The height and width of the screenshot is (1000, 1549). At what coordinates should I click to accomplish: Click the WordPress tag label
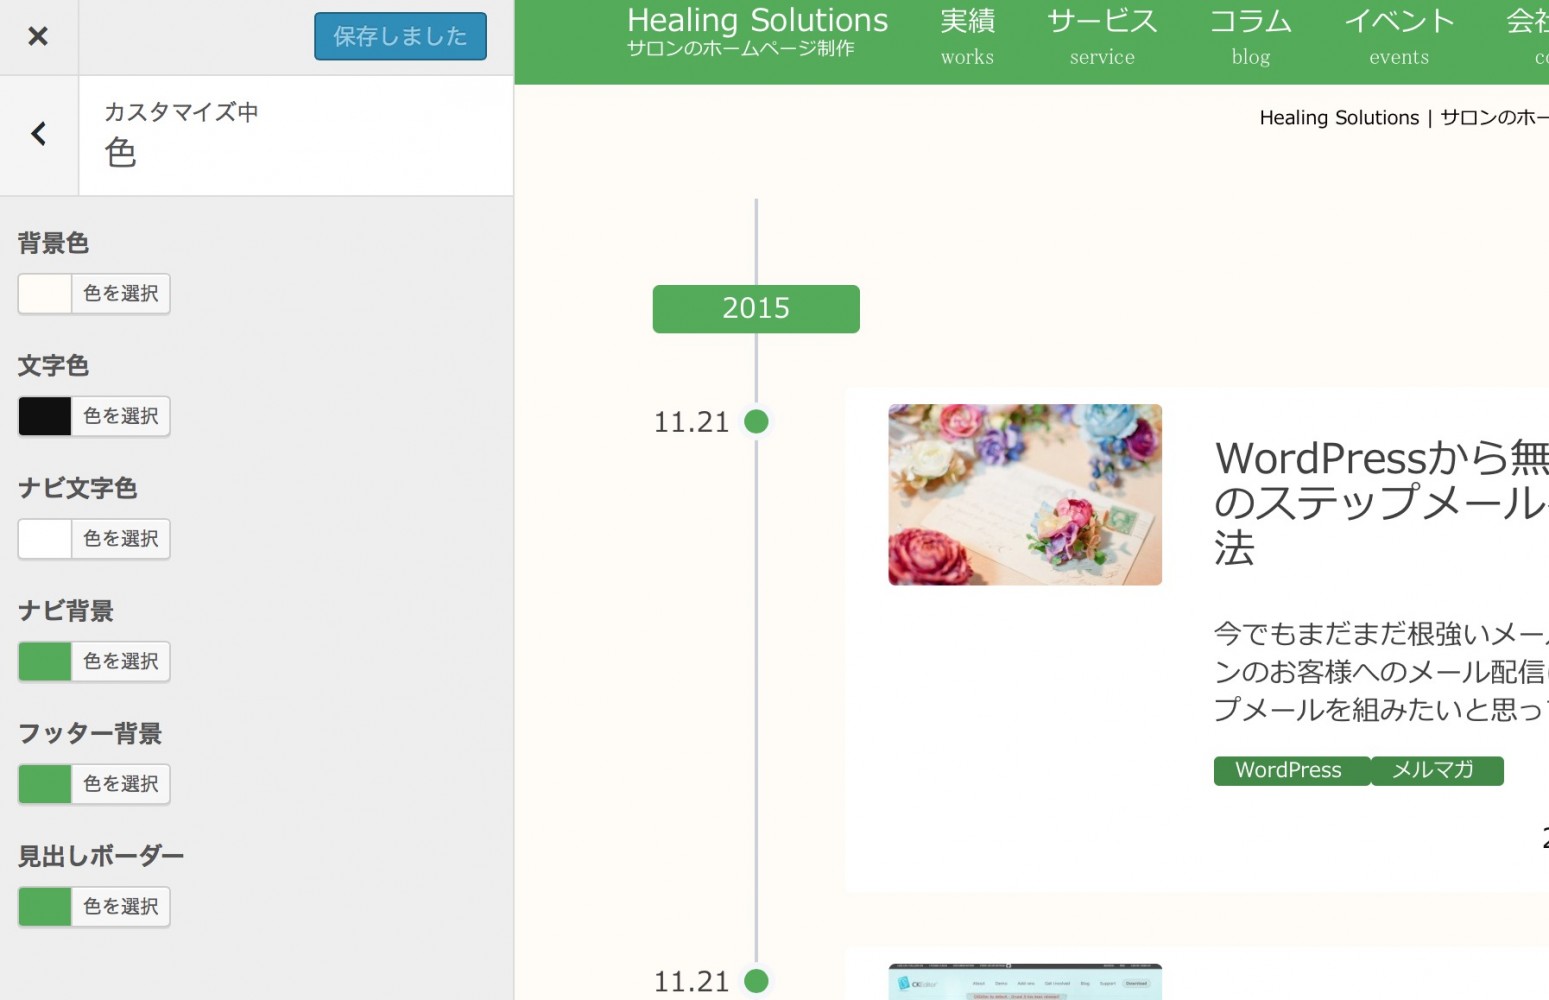coord(1288,771)
